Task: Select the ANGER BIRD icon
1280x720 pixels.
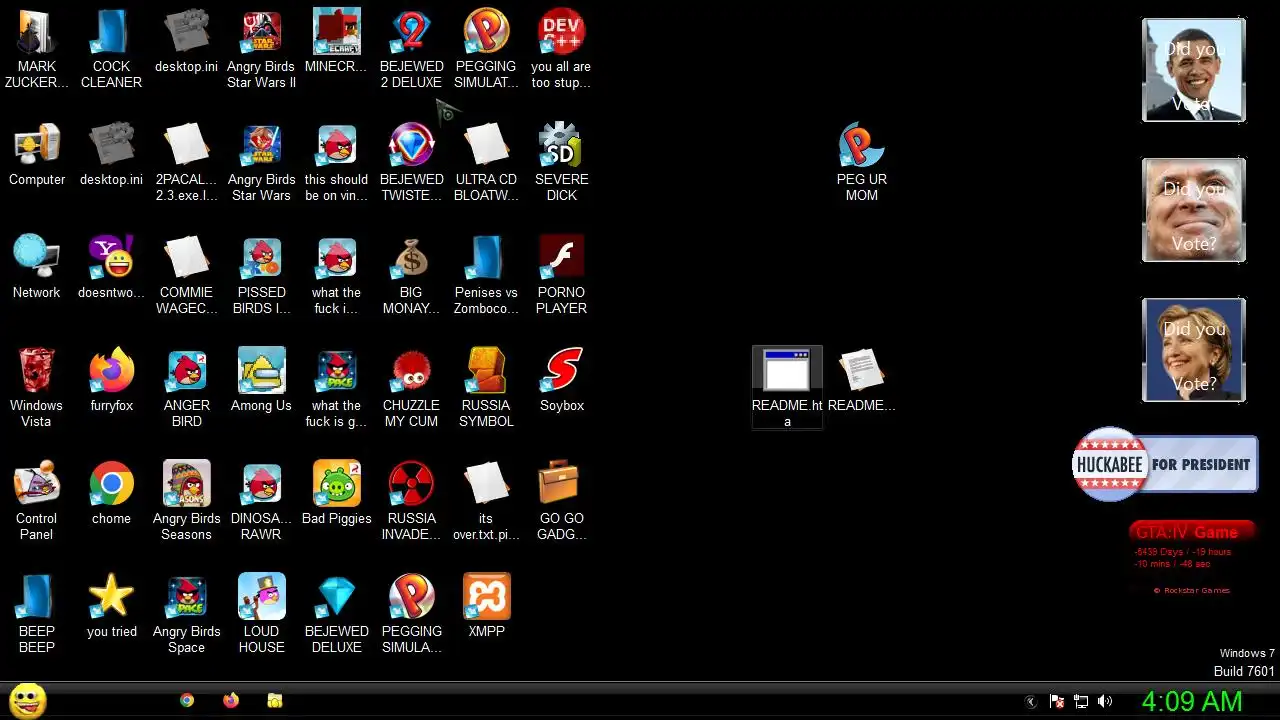Action: (186, 388)
